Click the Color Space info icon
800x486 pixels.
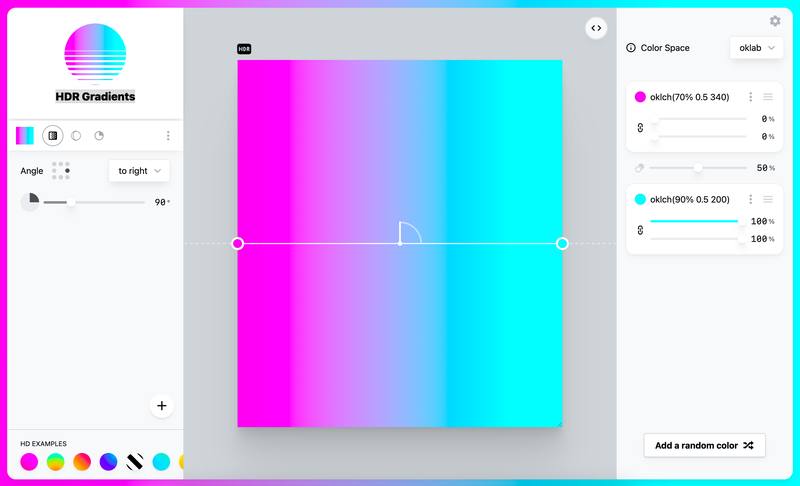(x=631, y=47)
